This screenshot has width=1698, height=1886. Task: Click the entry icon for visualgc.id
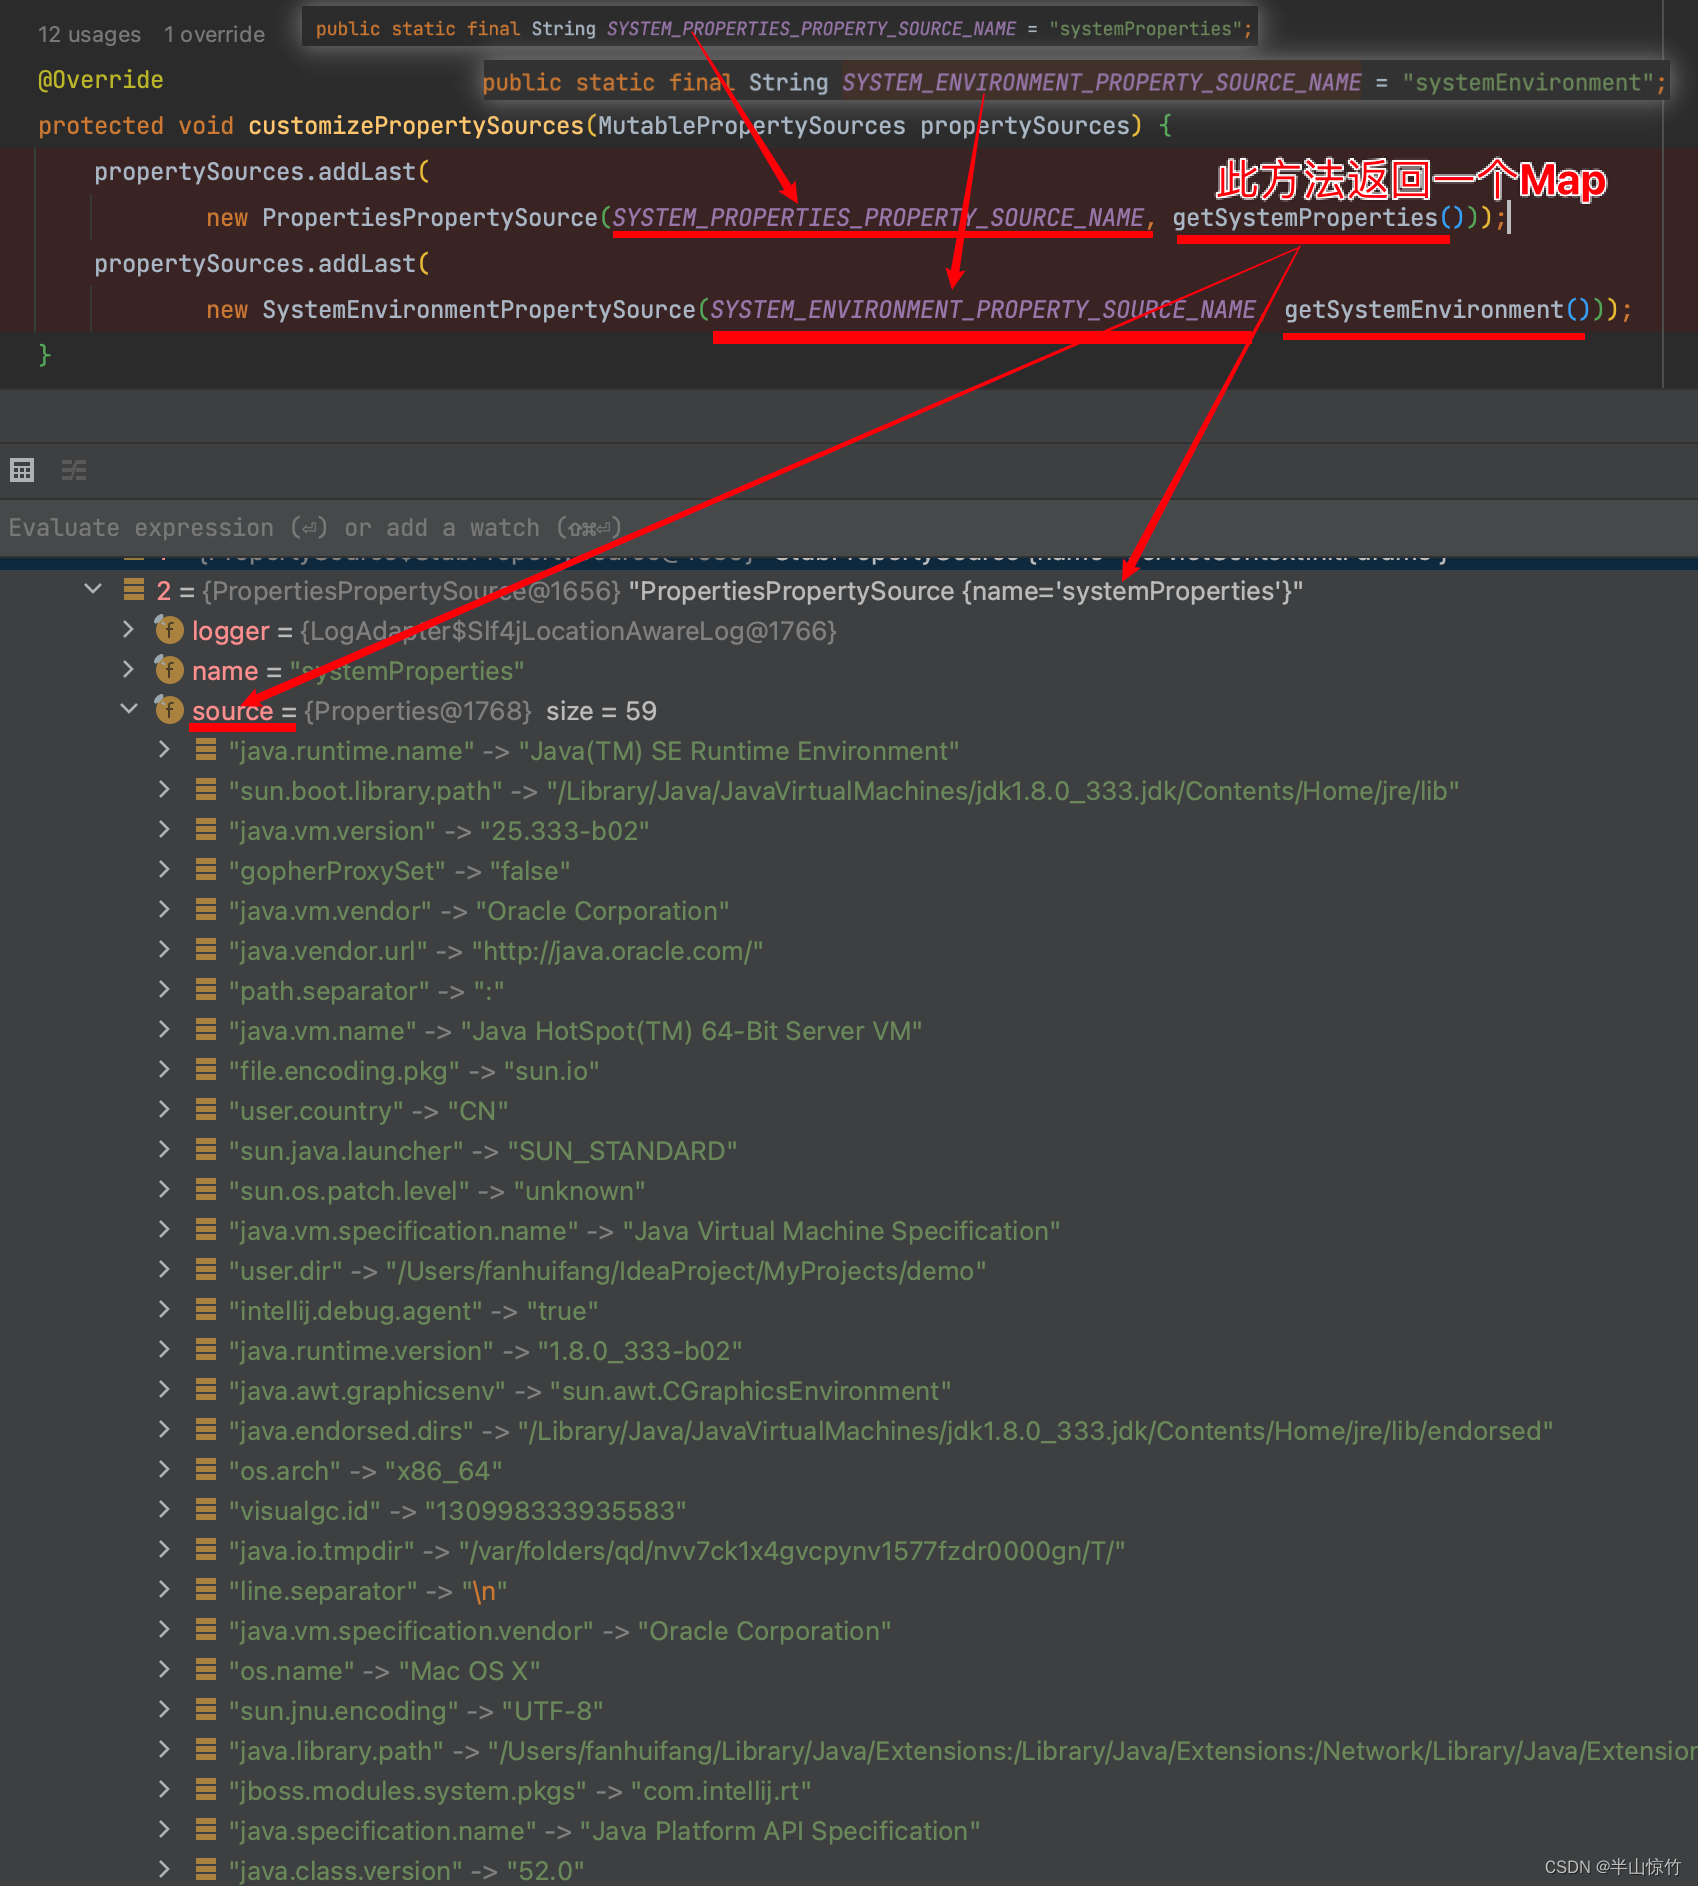[x=206, y=1510]
